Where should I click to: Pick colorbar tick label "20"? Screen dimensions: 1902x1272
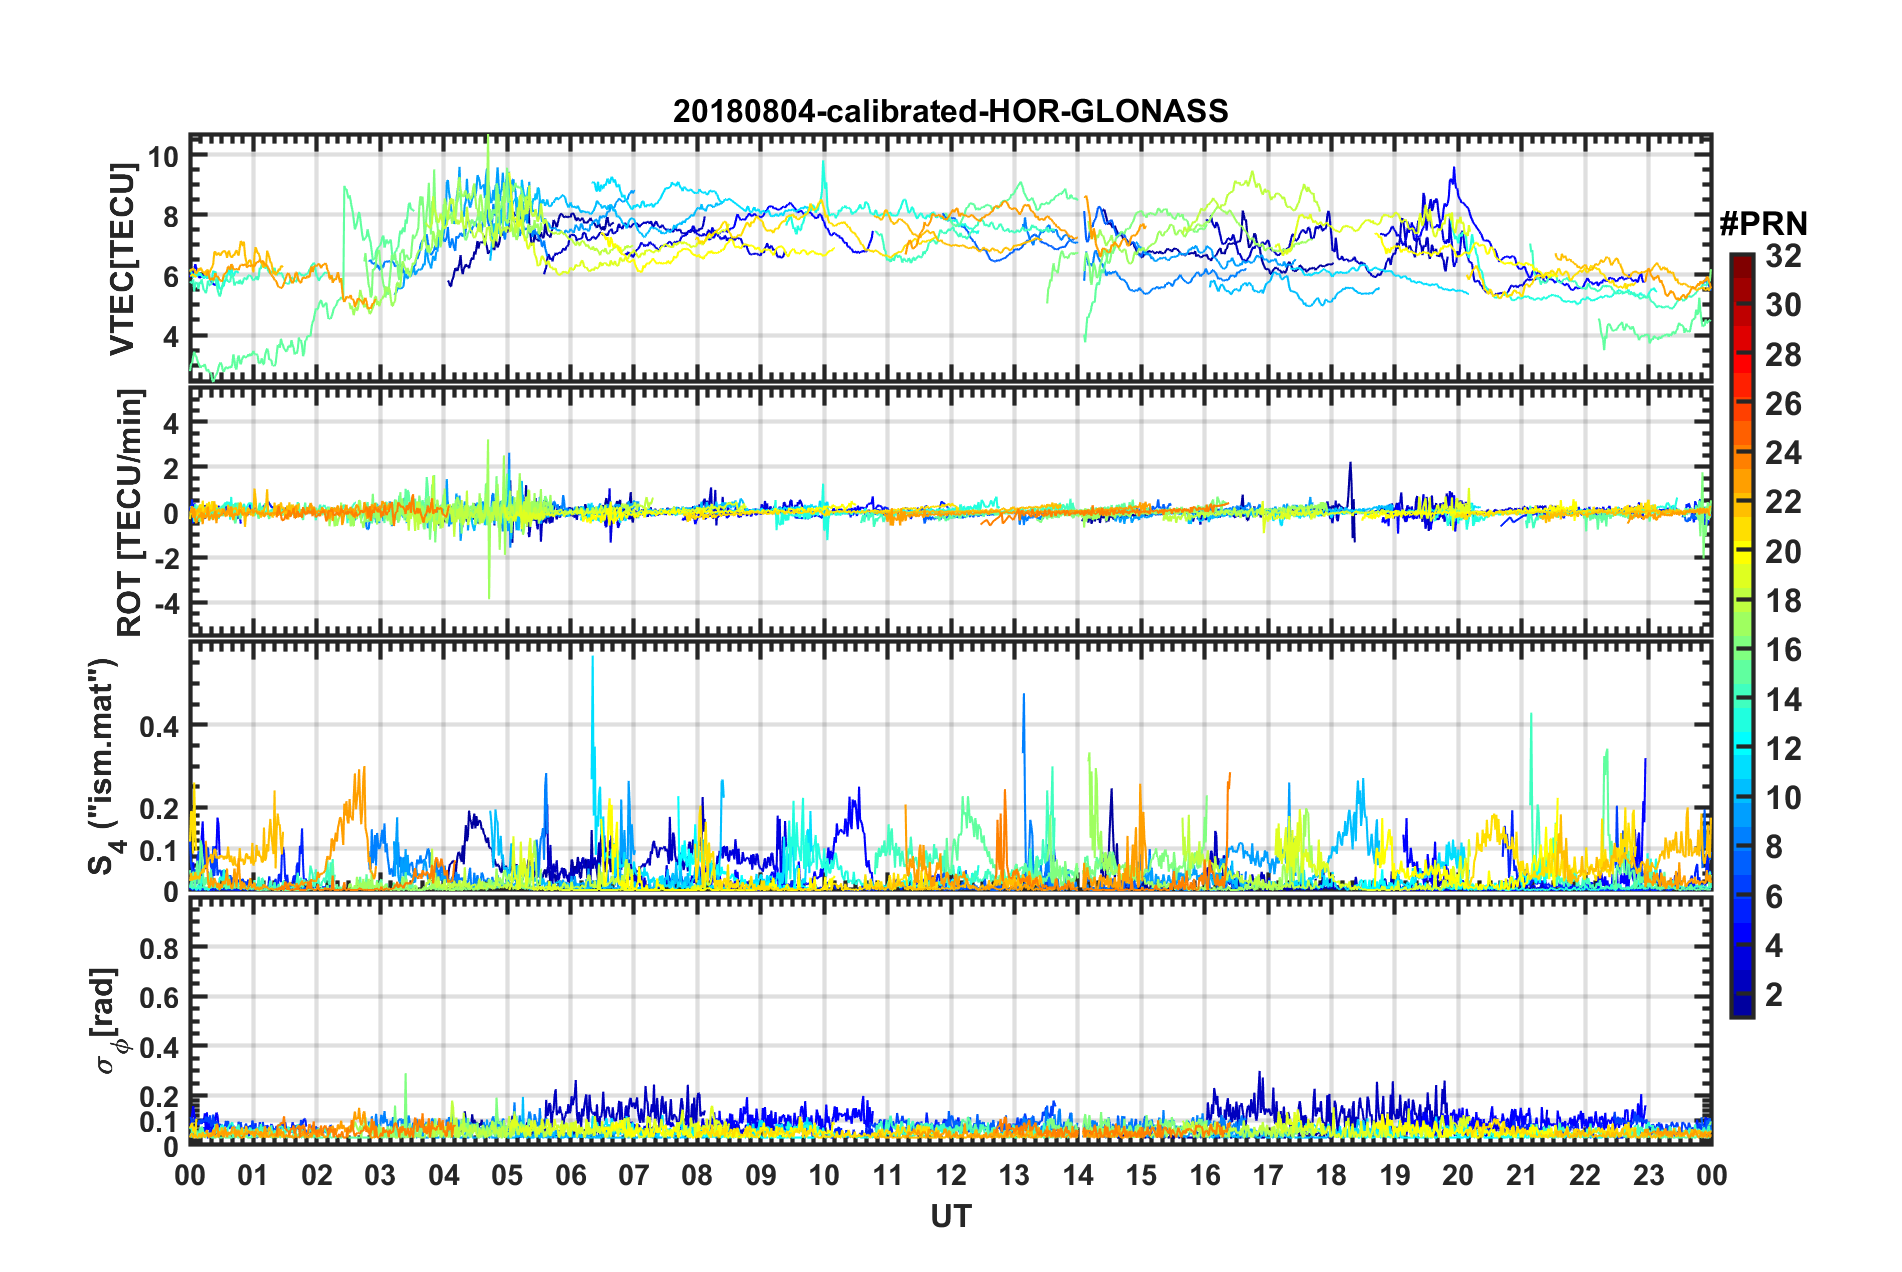coord(1783,552)
